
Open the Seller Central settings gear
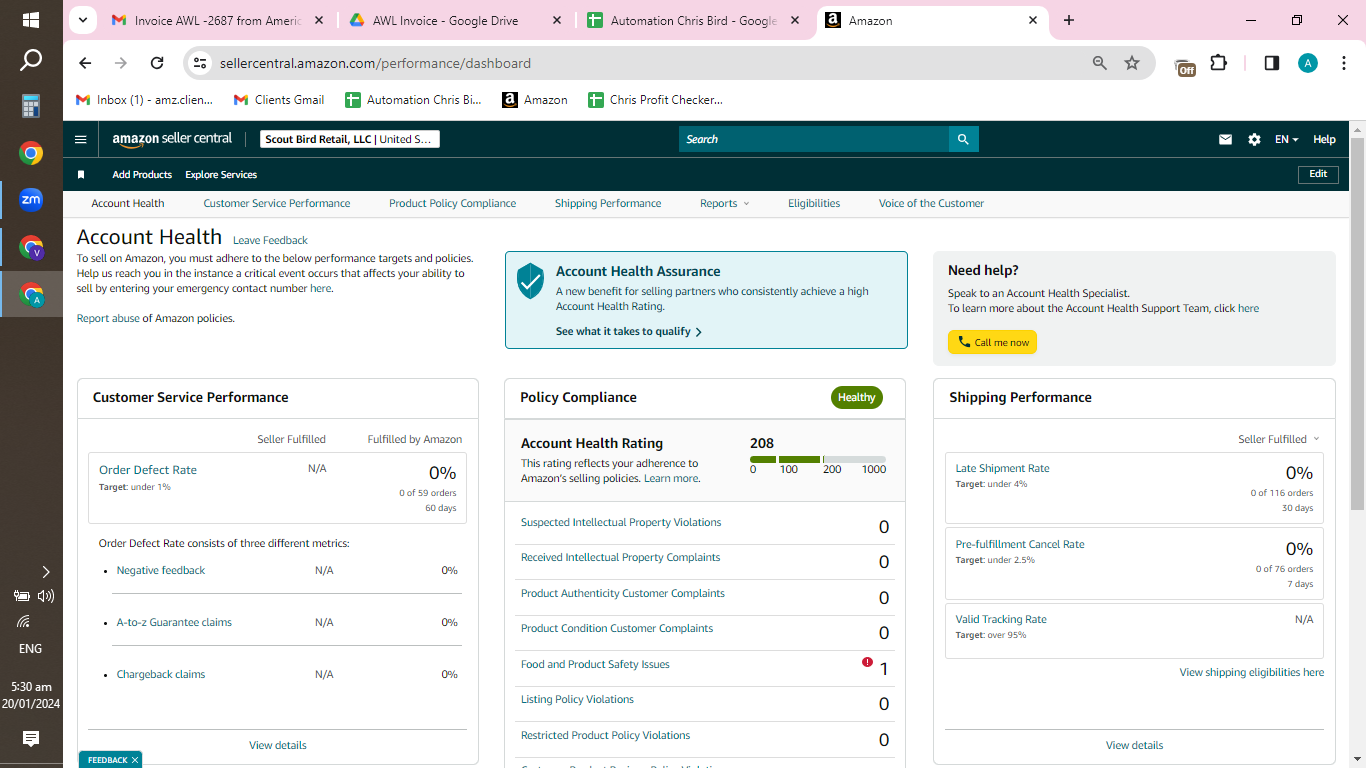click(1254, 139)
